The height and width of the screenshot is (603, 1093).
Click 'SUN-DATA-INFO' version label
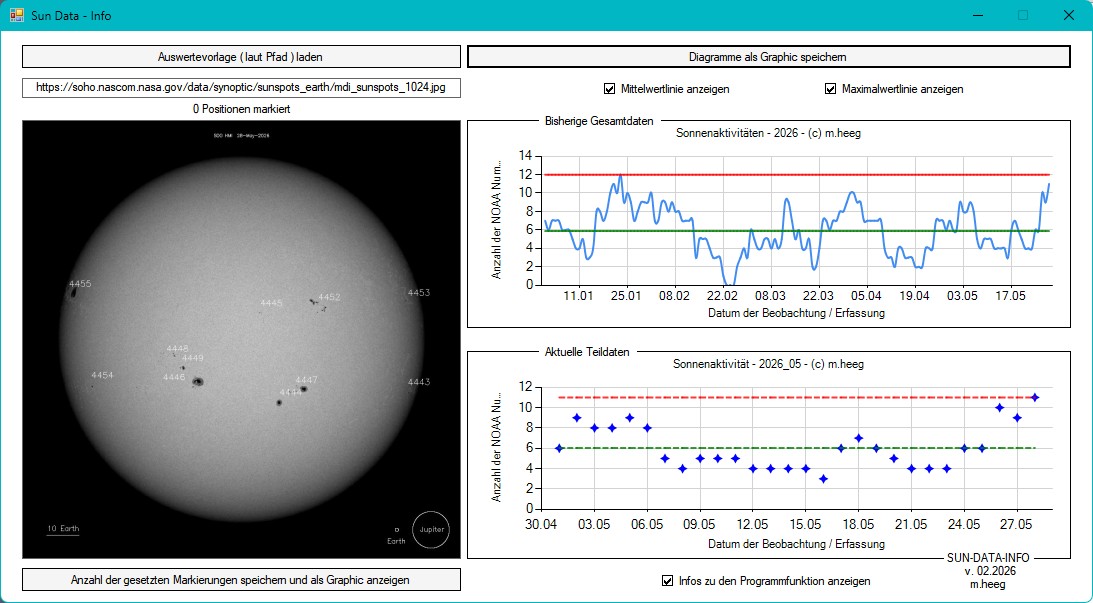(x=988, y=558)
